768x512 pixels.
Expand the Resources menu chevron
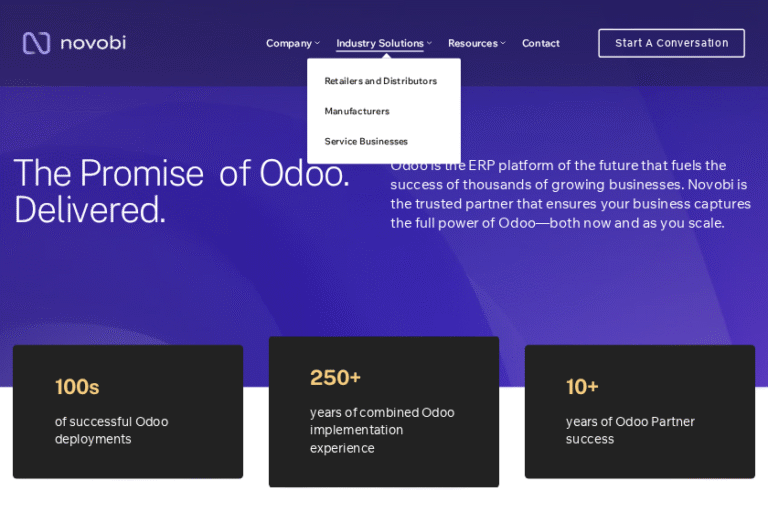(503, 43)
